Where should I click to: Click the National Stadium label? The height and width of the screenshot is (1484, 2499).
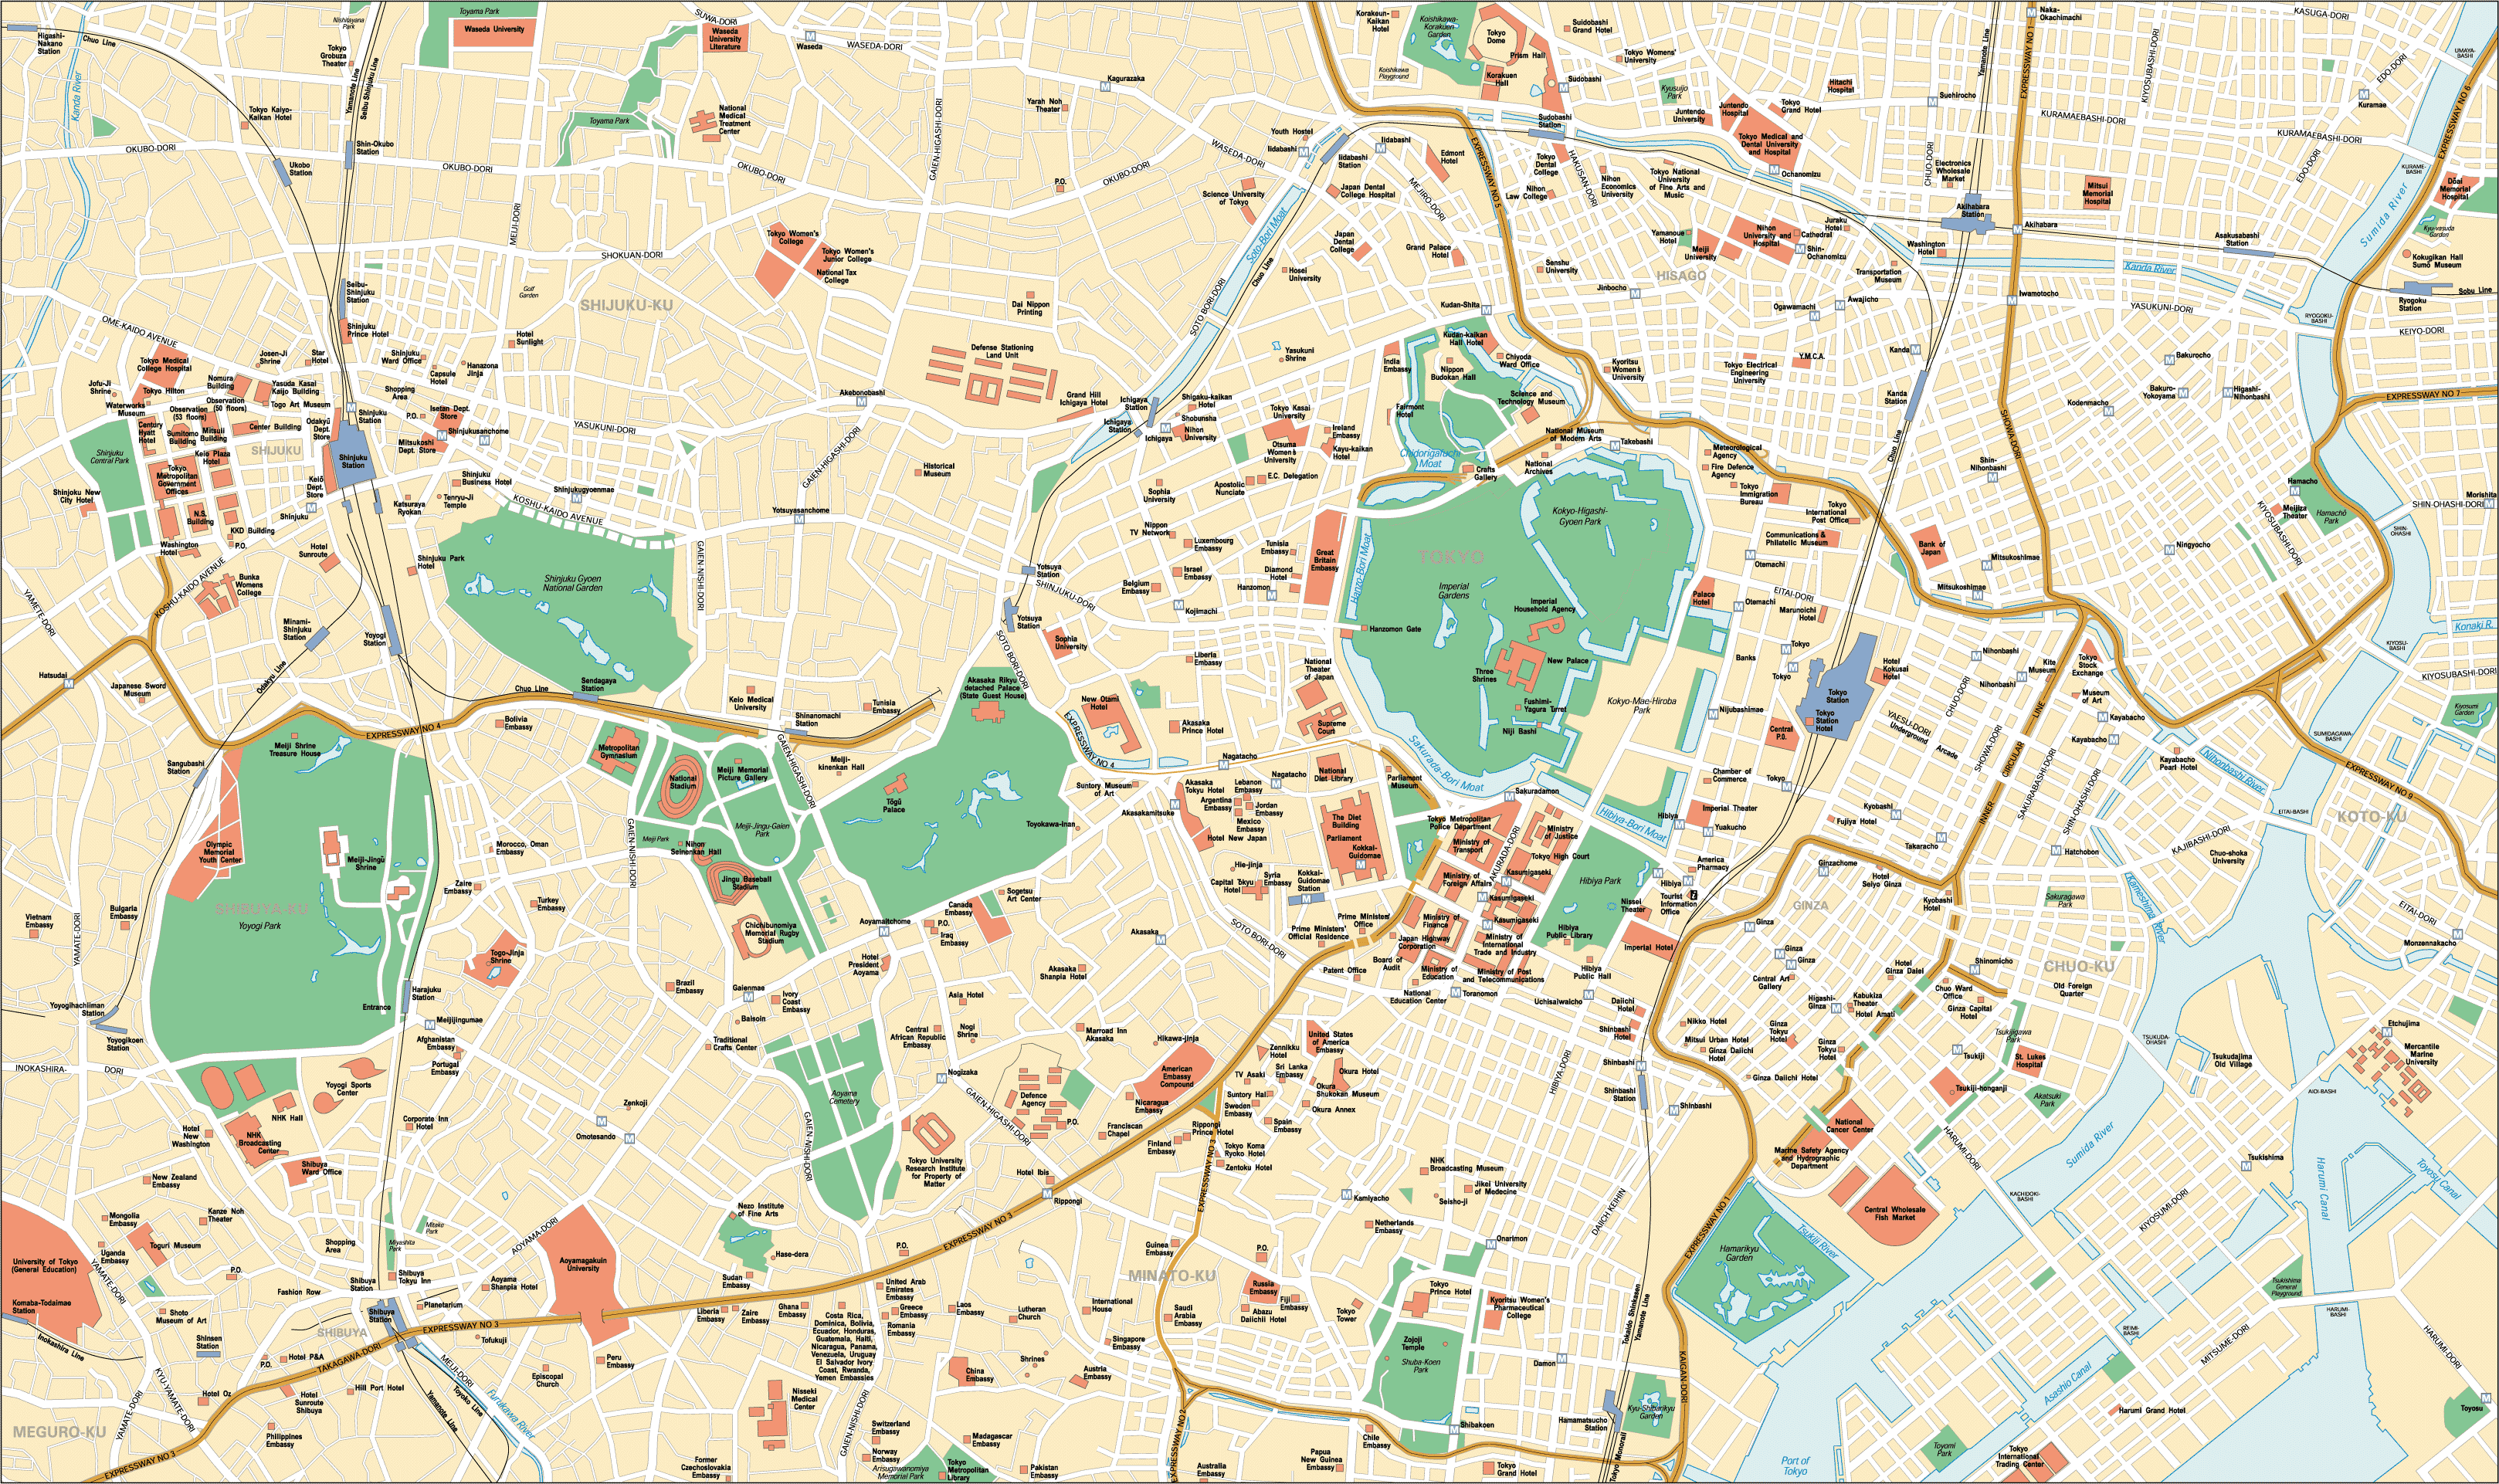tap(683, 782)
